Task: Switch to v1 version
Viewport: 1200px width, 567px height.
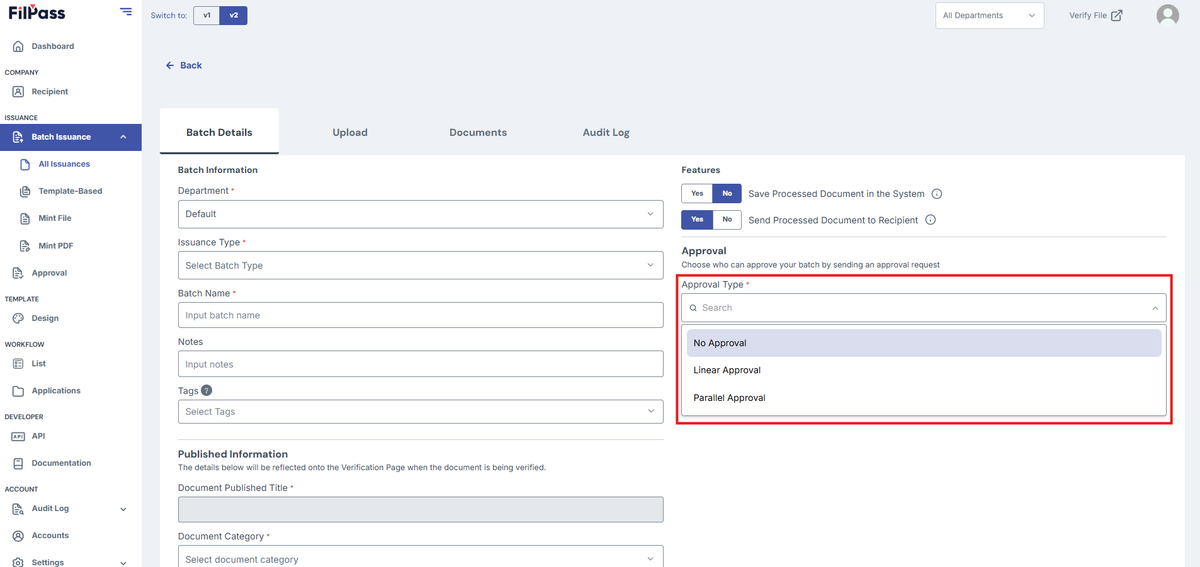Action: (x=206, y=16)
